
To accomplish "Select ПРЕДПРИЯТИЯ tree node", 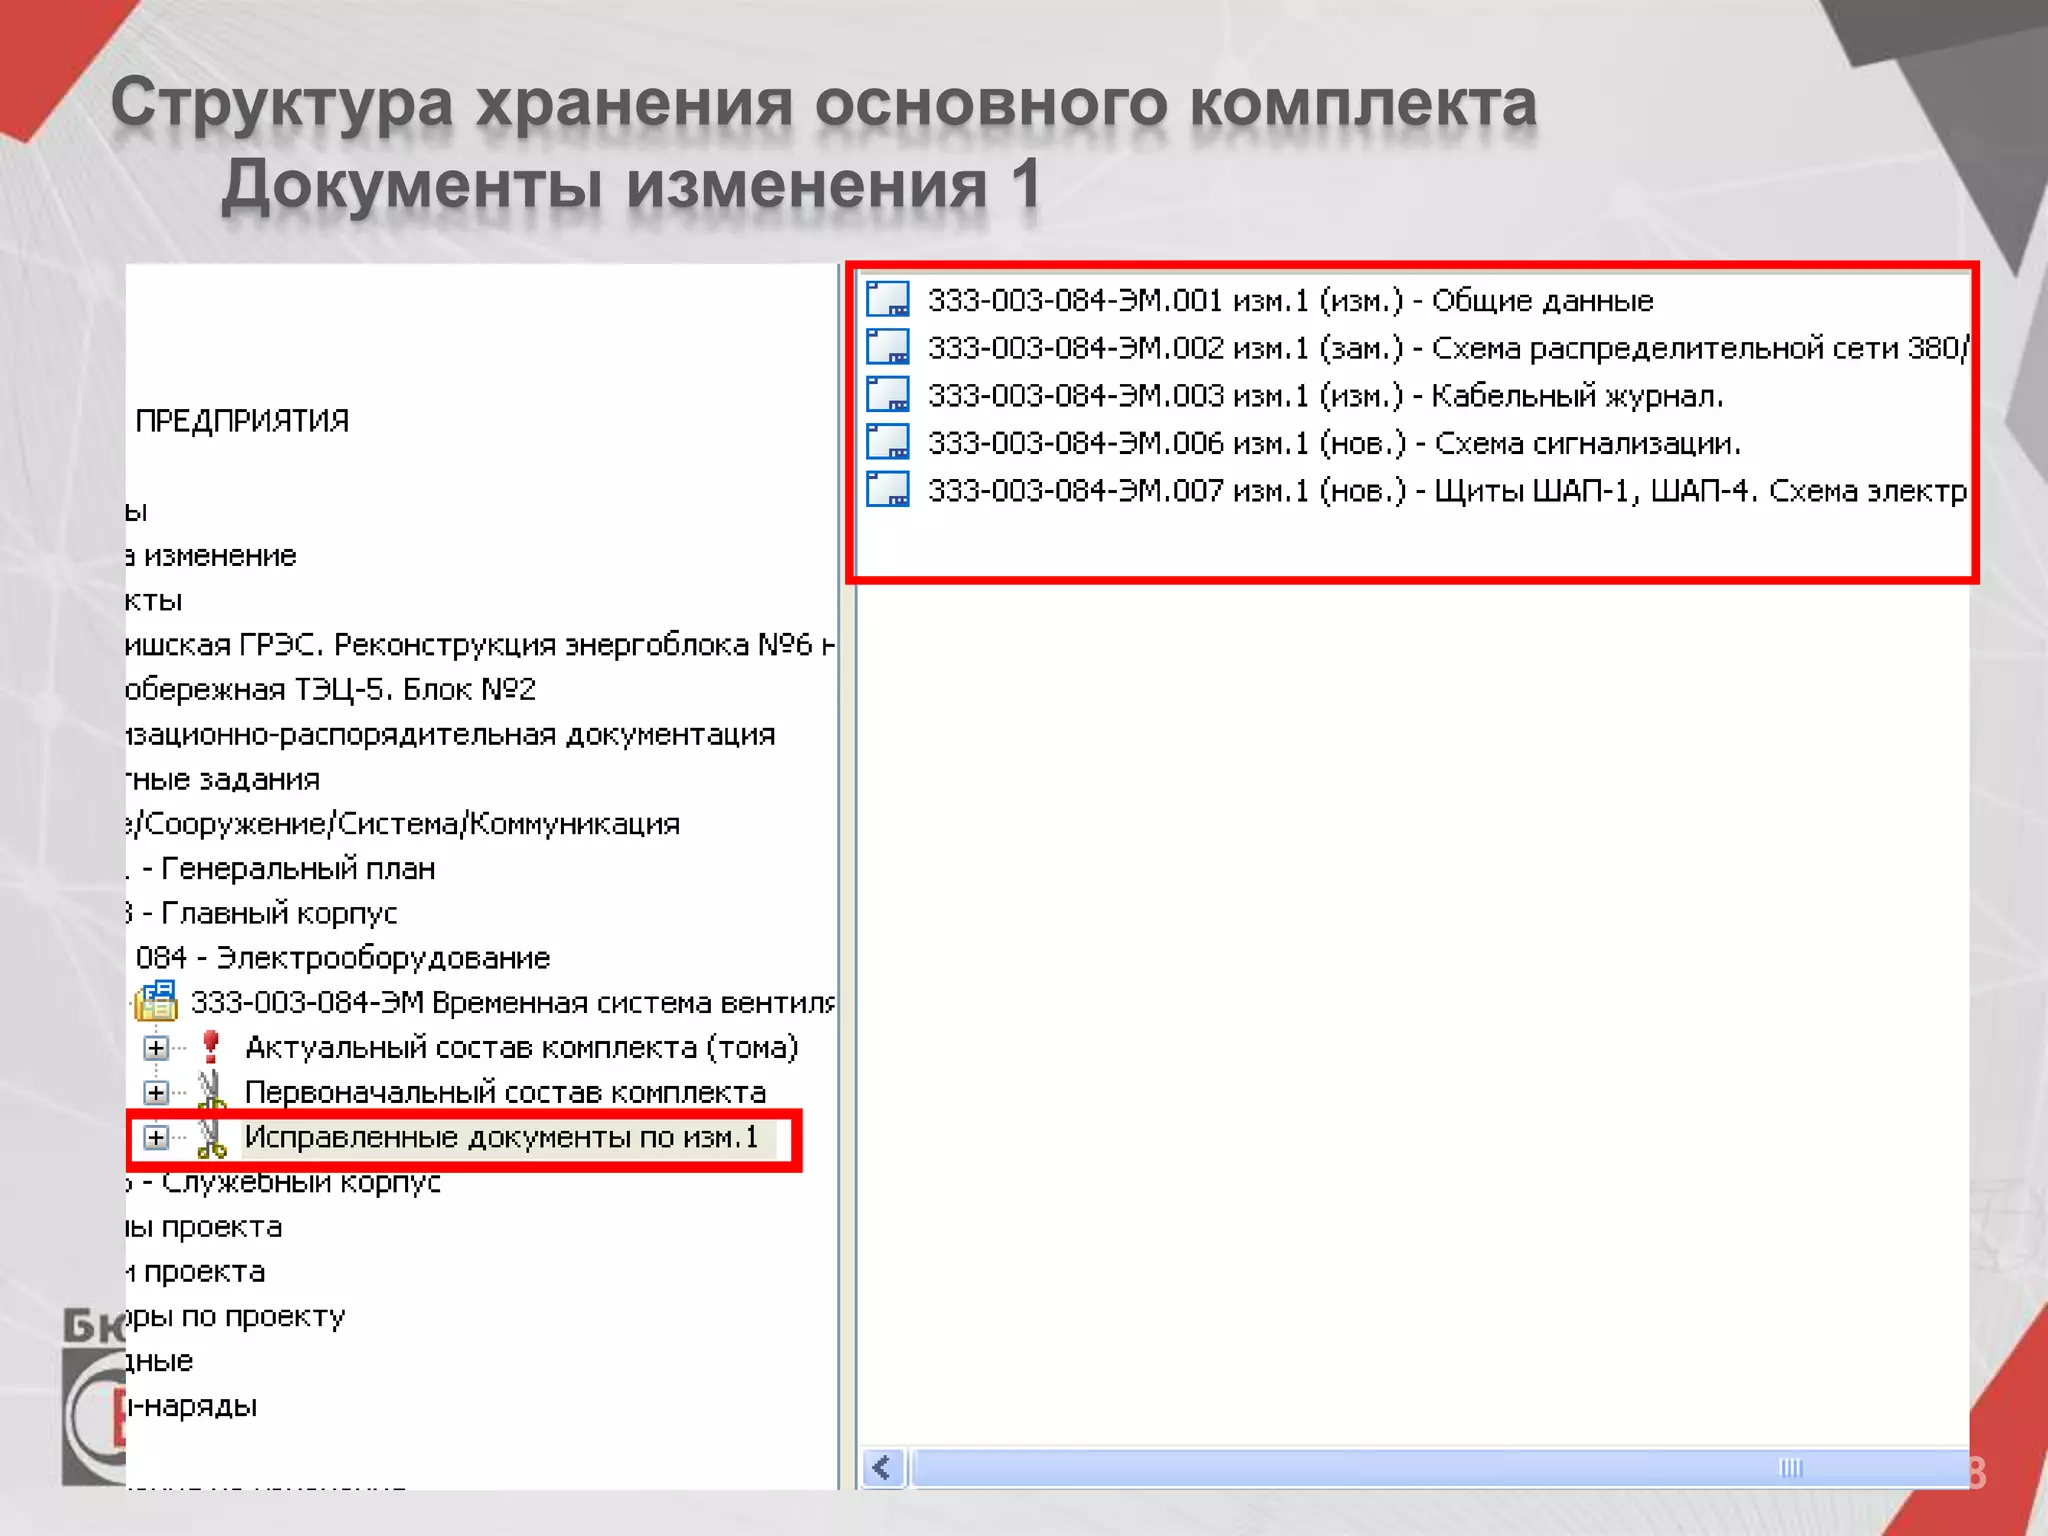I will tap(242, 421).
